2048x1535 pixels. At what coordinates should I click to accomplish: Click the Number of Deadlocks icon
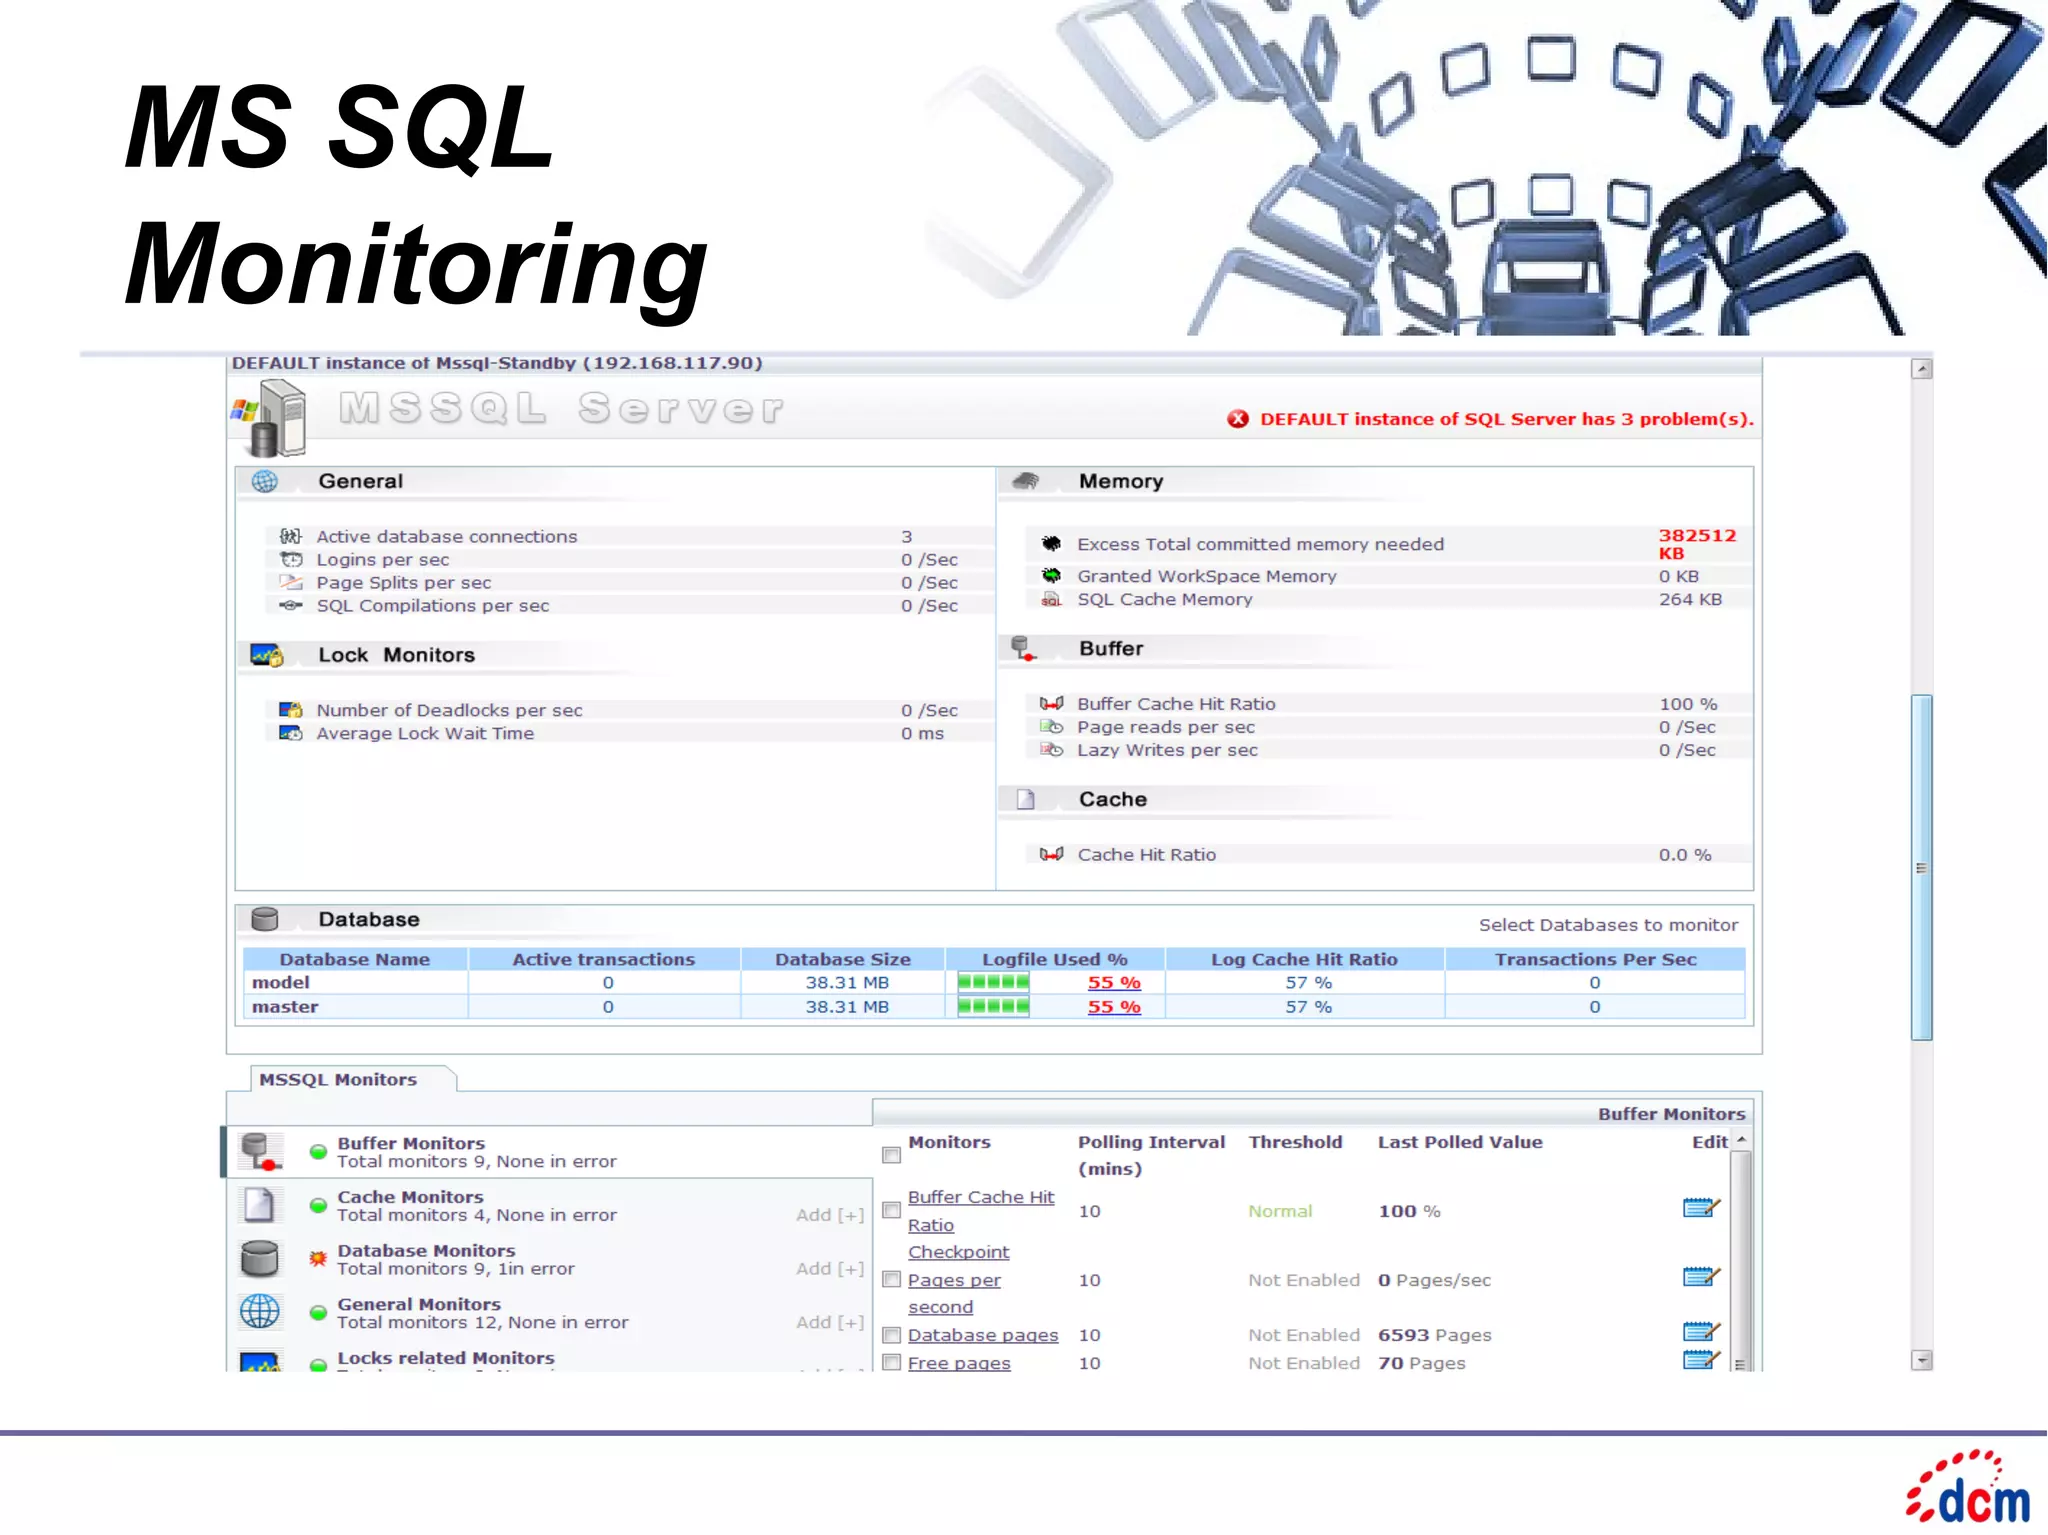(290, 710)
